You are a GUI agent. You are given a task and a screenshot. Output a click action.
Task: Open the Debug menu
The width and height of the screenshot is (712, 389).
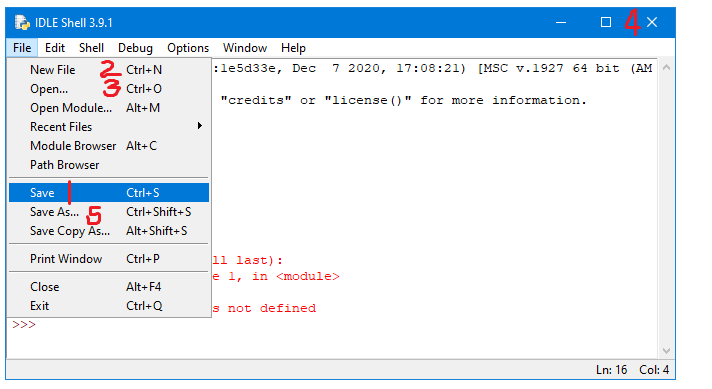pyautogui.click(x=135, y=48)
